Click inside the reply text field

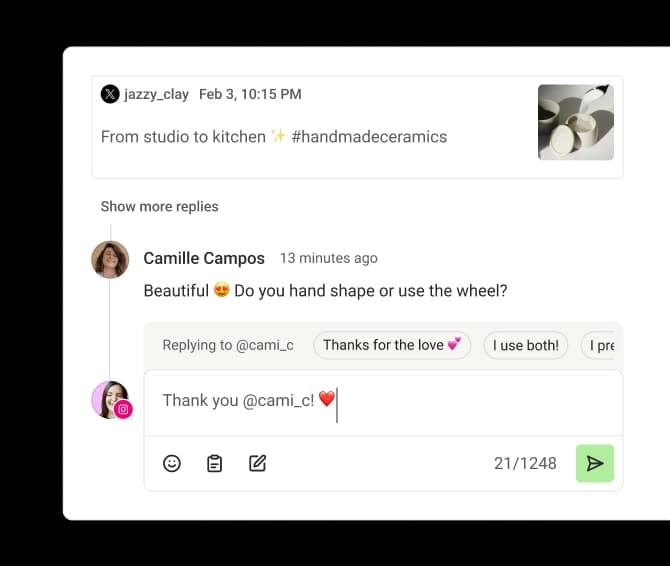(383, 403)
